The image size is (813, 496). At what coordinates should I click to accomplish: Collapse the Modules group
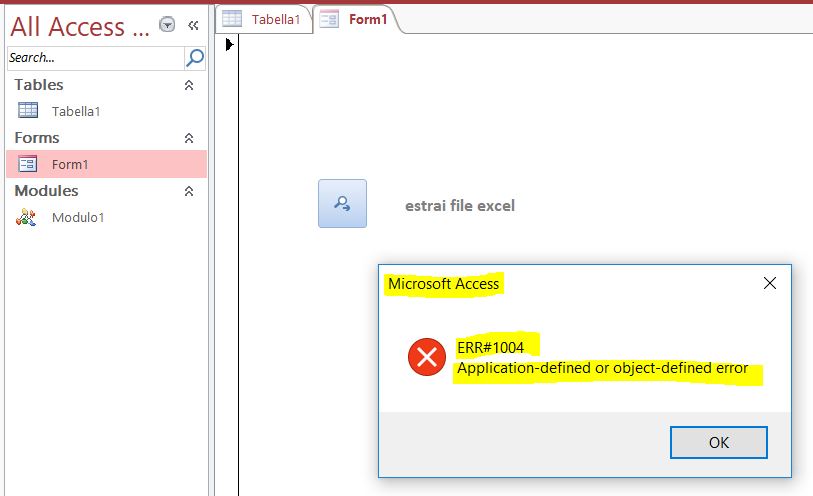click(x=189, y=191)
